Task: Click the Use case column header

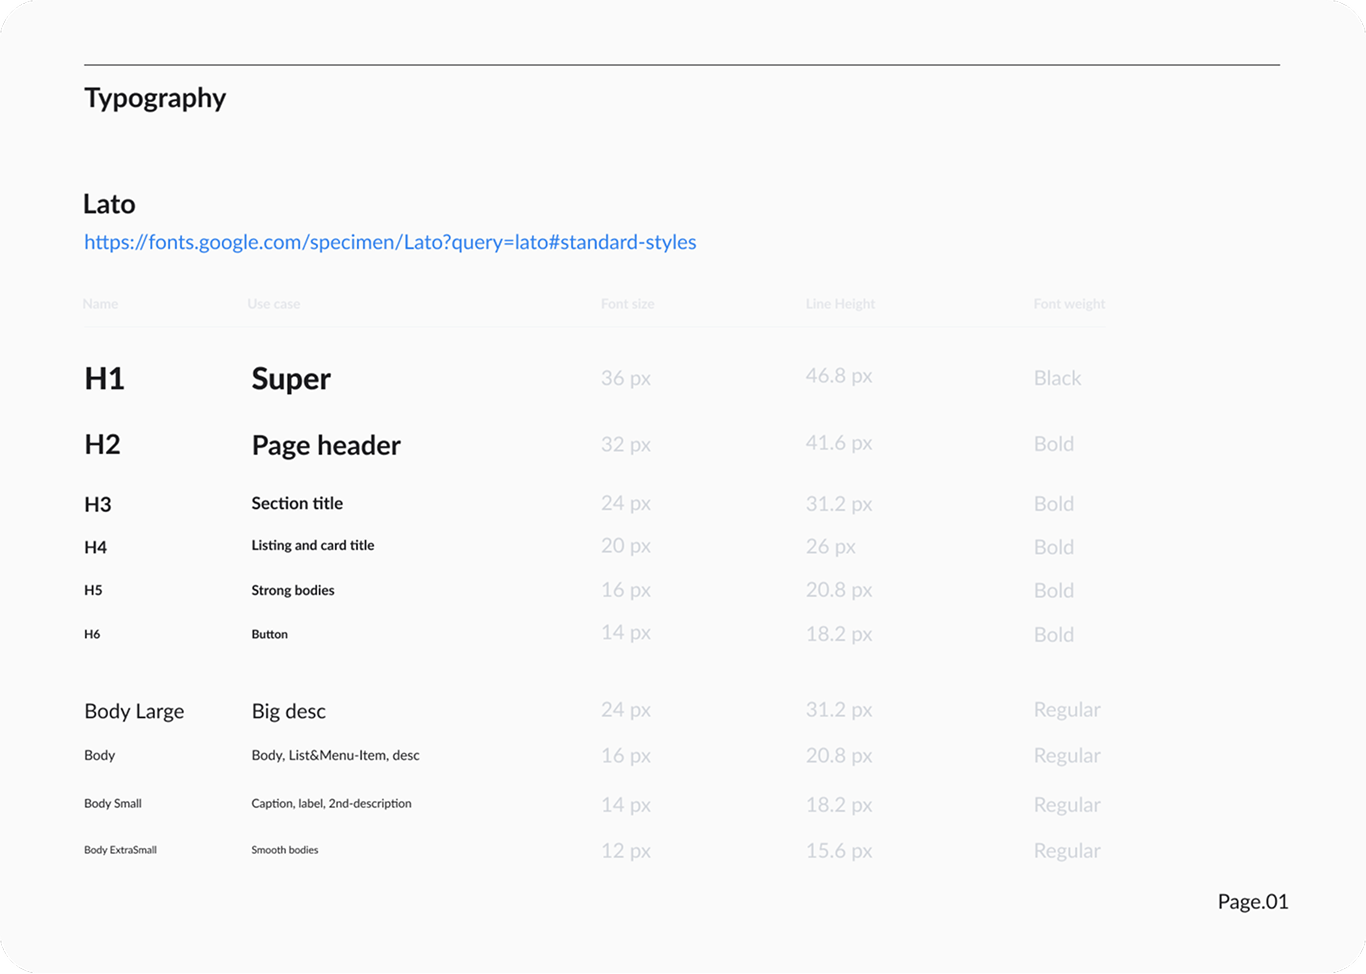Action: [273, 304]
